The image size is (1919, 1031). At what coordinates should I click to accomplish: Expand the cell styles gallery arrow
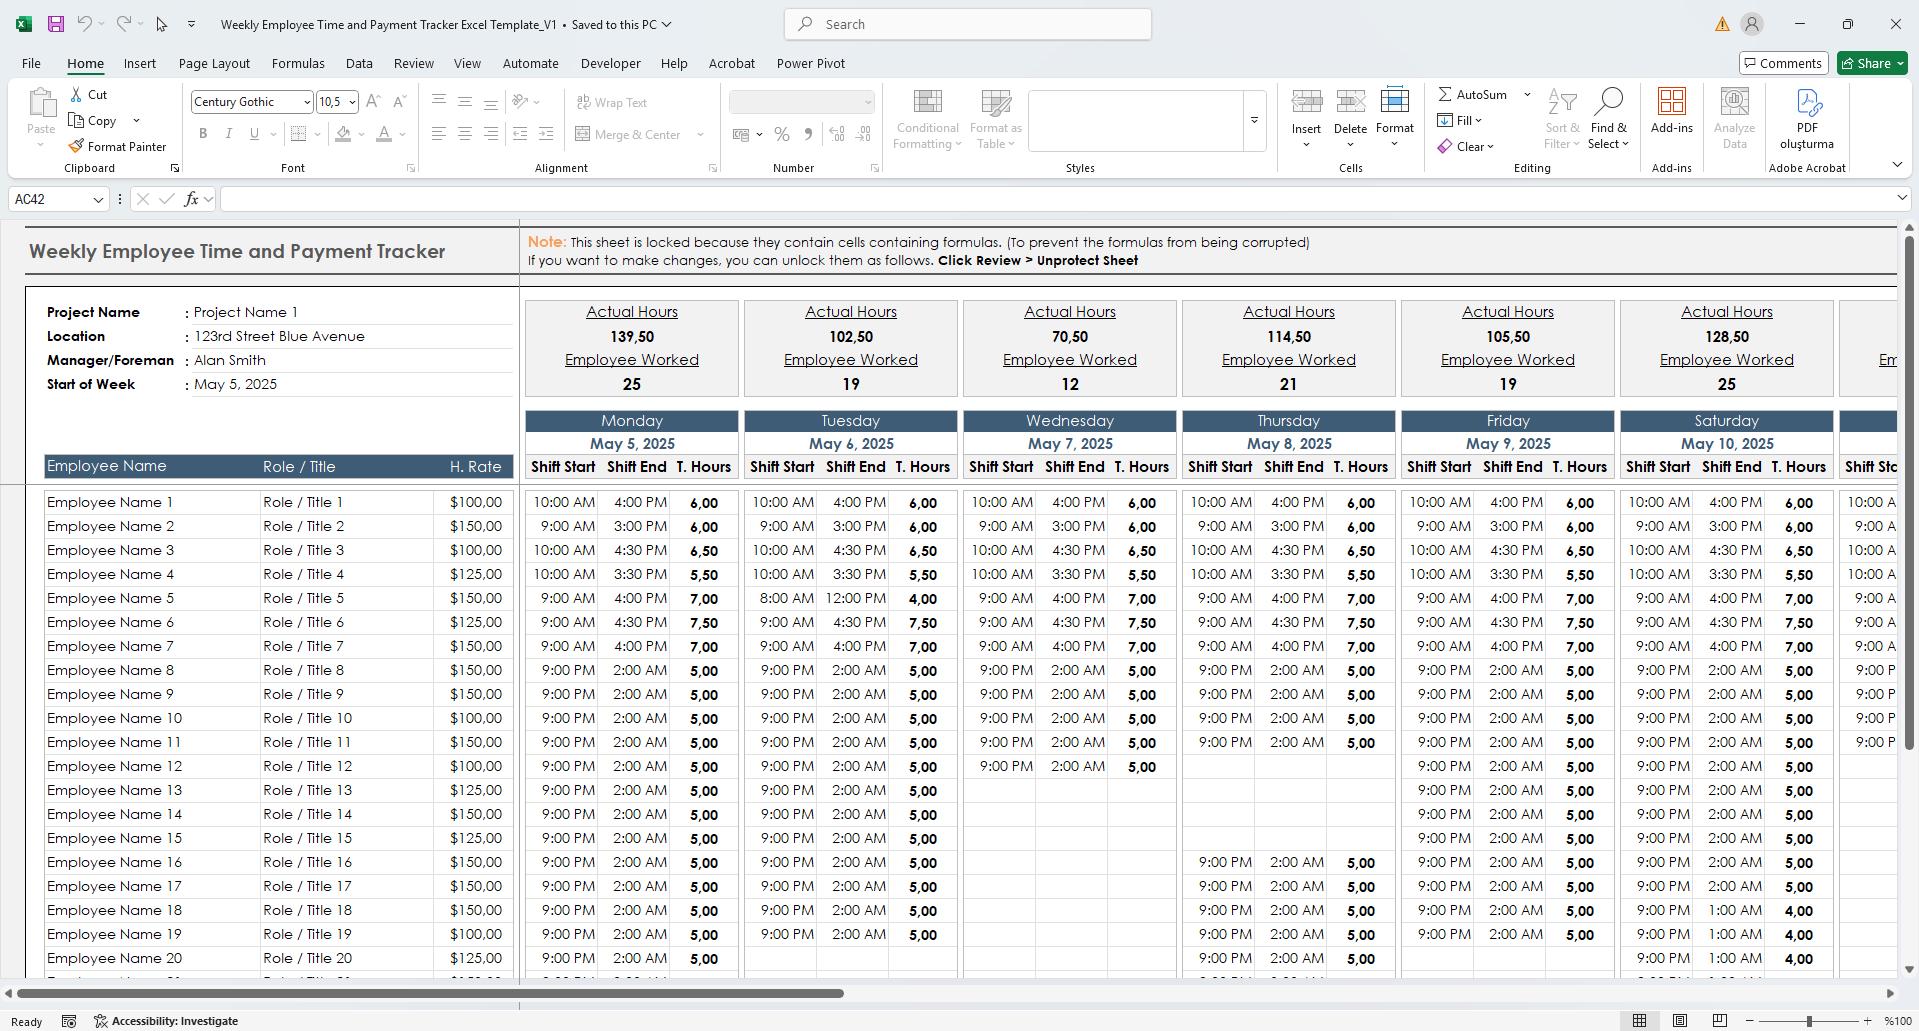[1254, 120]
